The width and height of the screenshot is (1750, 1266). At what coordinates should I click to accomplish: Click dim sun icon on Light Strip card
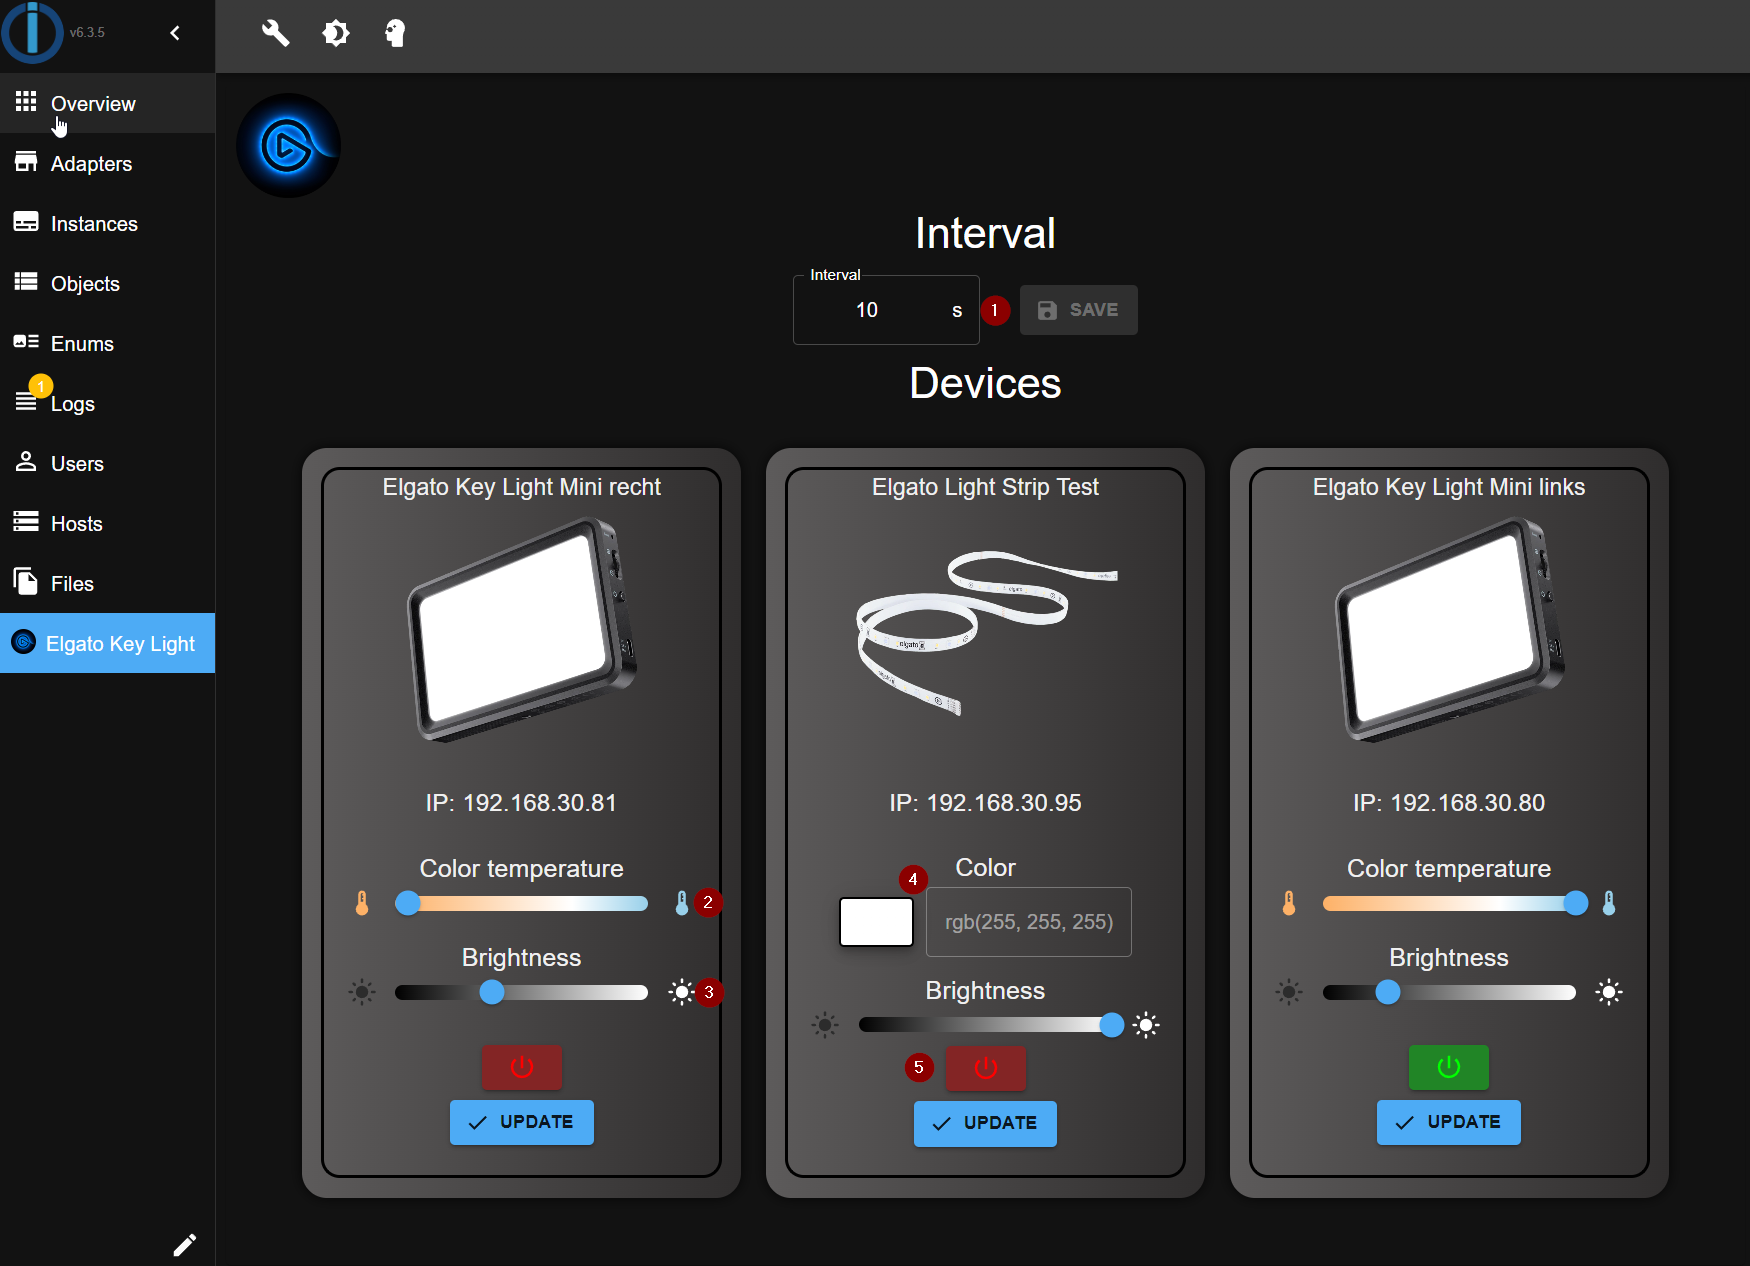825,1024
